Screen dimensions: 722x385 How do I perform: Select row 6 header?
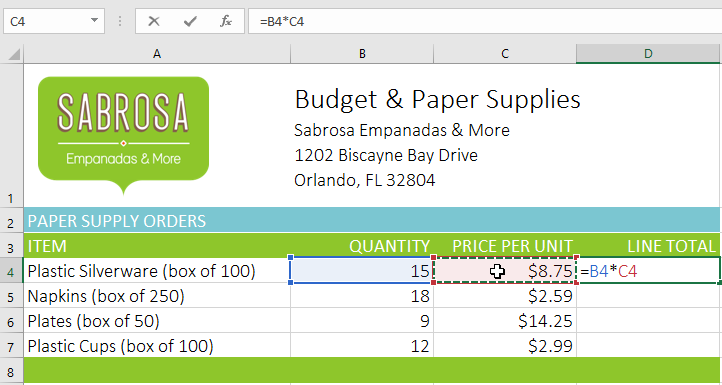[x=12, y=321]
